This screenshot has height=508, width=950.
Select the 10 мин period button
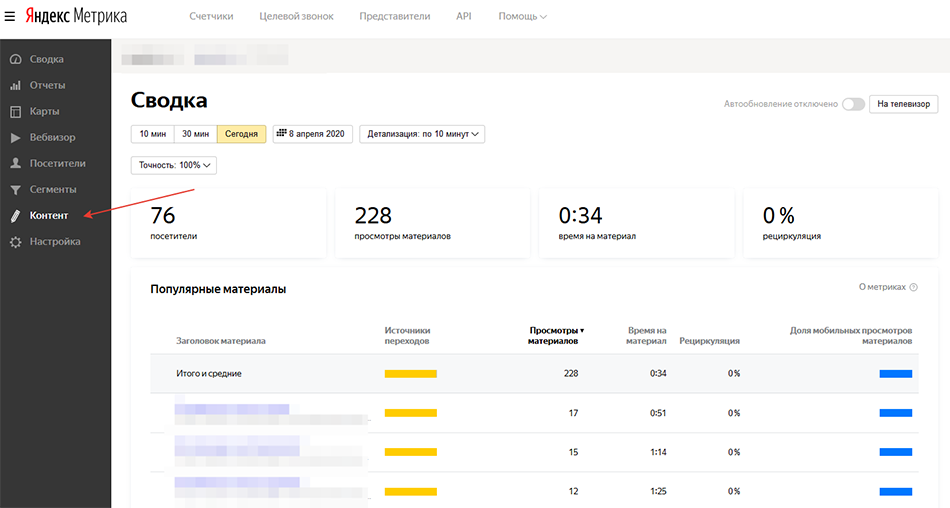tap(153, 134)
